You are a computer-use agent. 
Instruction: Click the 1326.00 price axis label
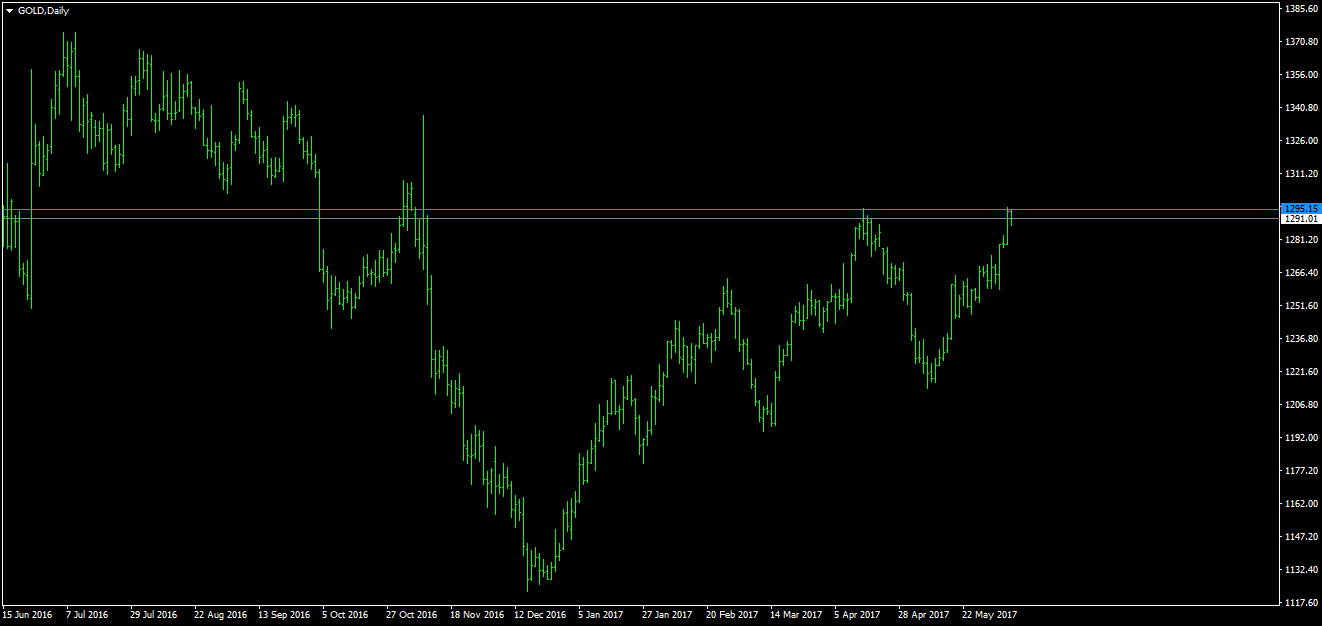click(x=1302, y=141)
